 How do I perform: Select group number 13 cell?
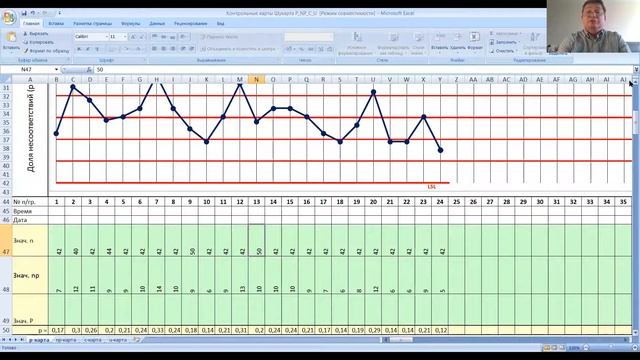tap(256, 202)
